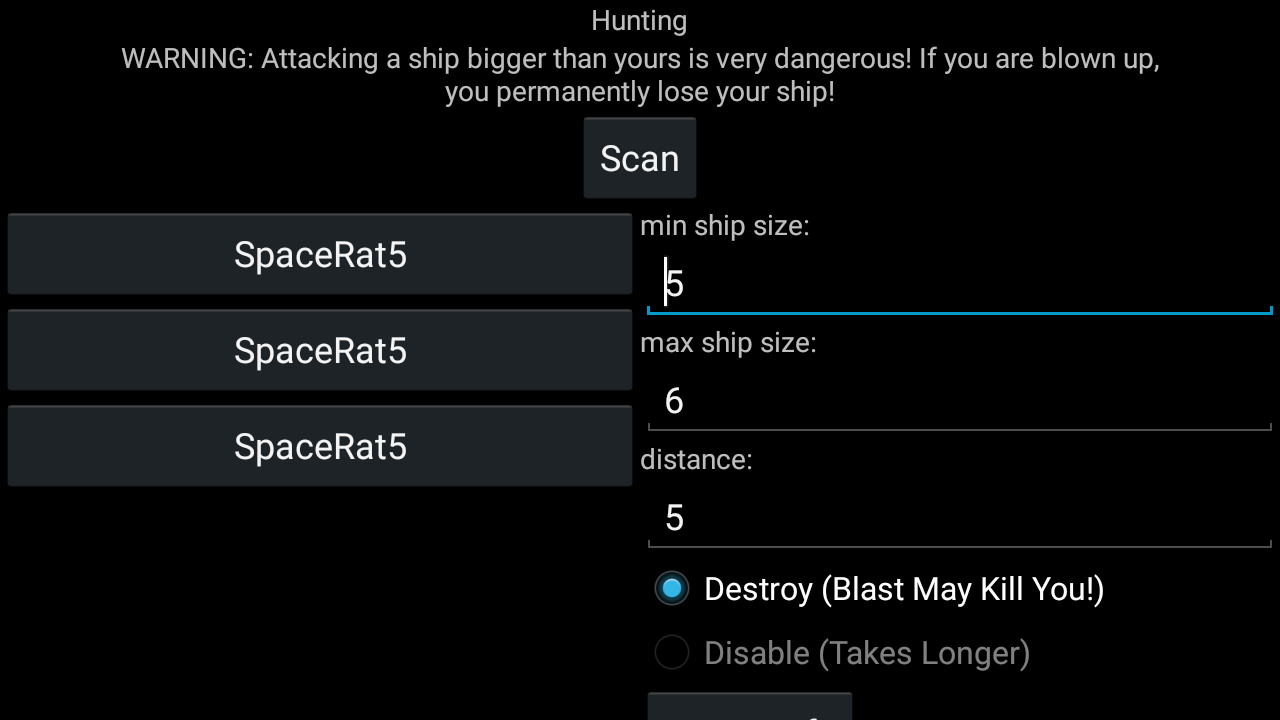Focus the min ship size field

pyautogui.click(x=960, y=284)
